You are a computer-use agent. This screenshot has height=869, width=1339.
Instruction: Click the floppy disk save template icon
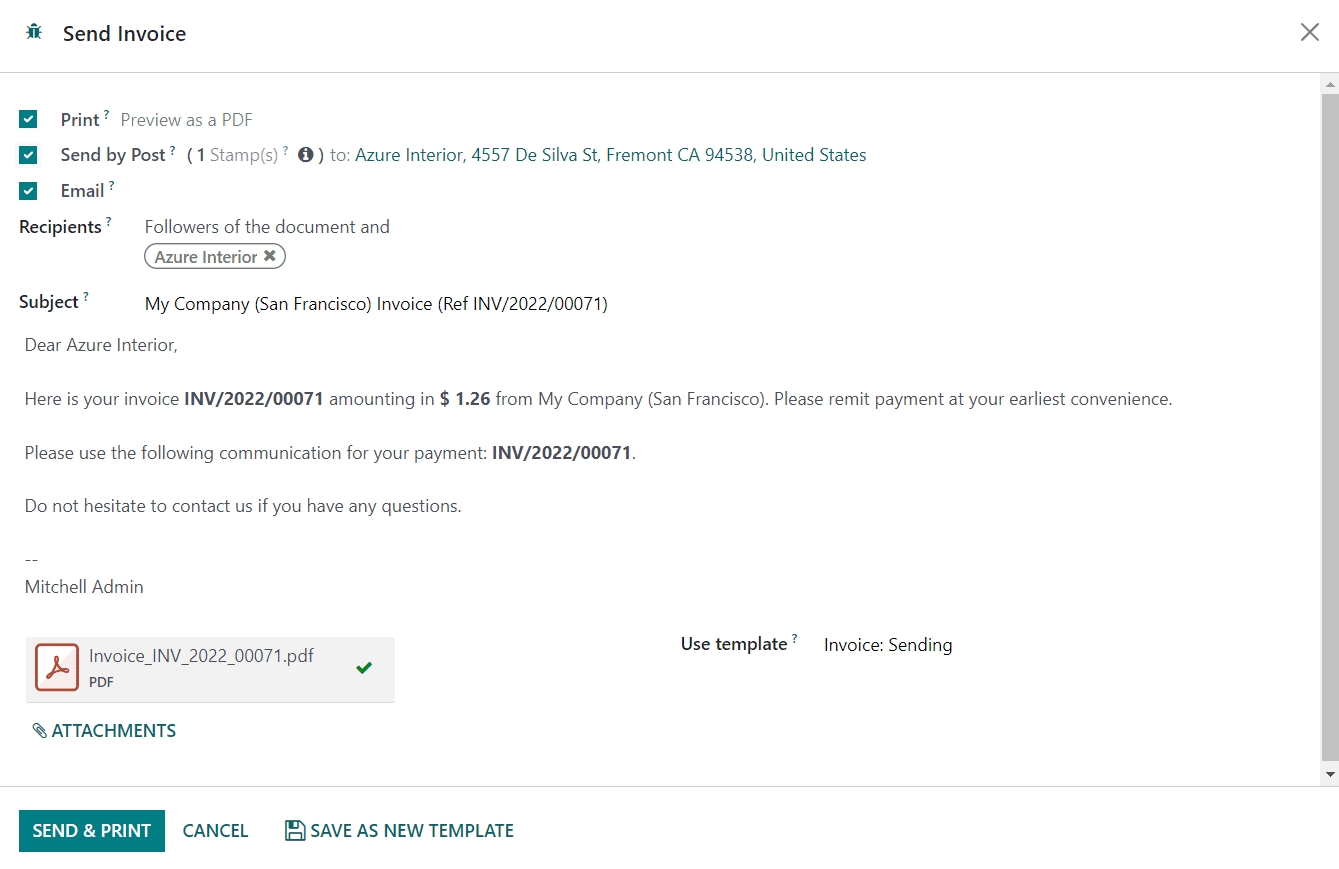pyautogui.click(x=295, y=831)
